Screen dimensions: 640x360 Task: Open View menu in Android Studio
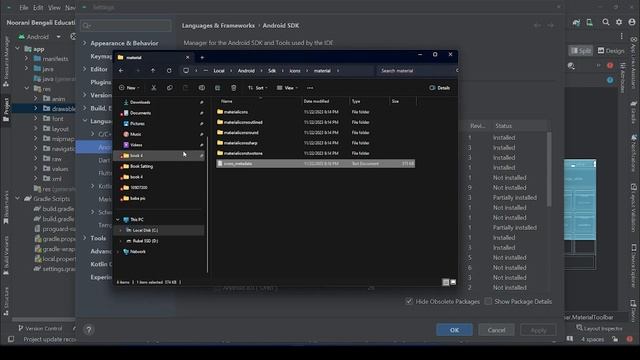tap(54, 8)
